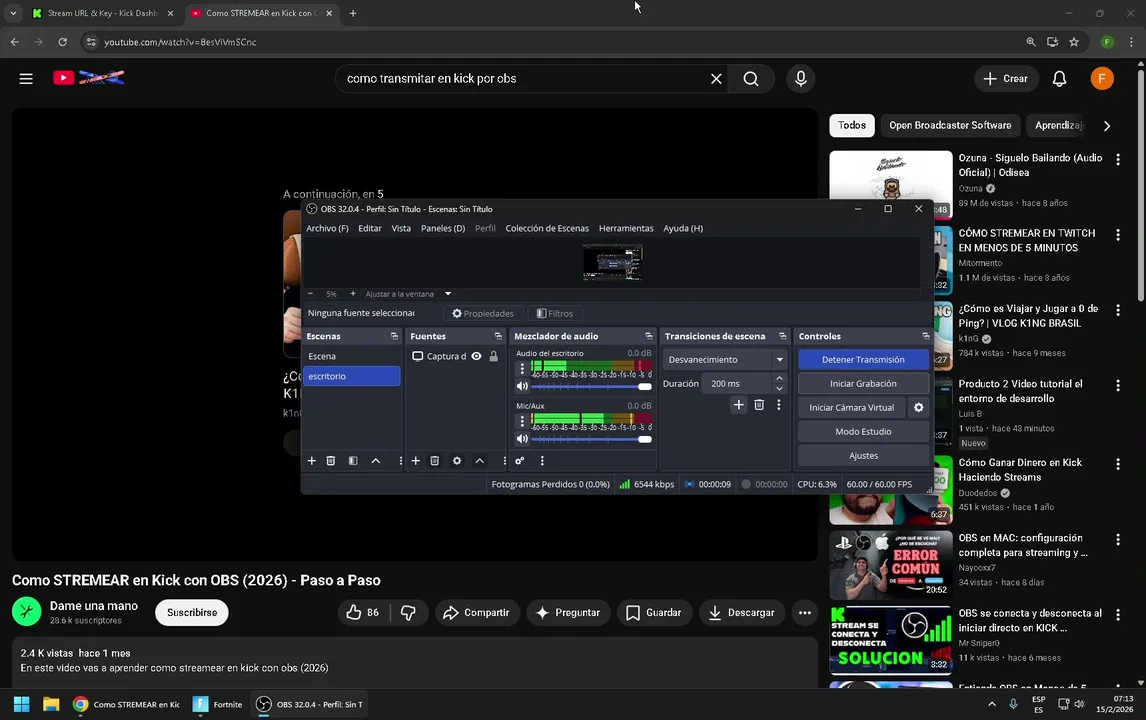This screenshot has width=1146, height=720.
Task: Open YouTube hamburger guide menu
Action: [26, 79]
